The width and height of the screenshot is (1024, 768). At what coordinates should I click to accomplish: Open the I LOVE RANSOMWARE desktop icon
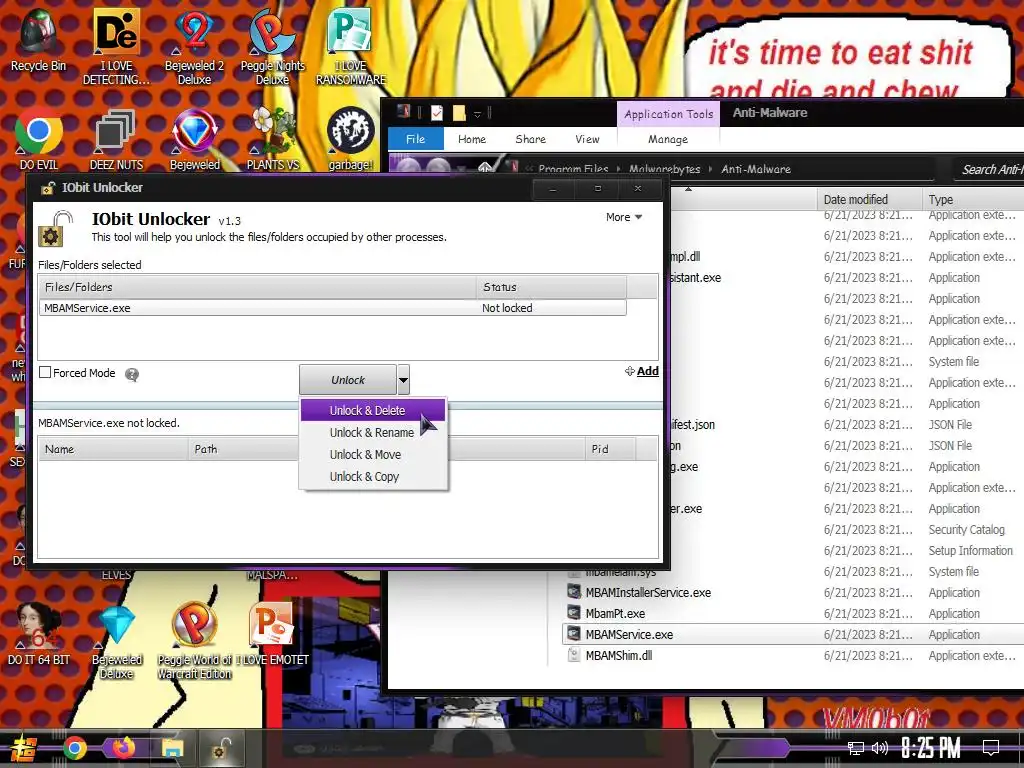click(351, 46)
